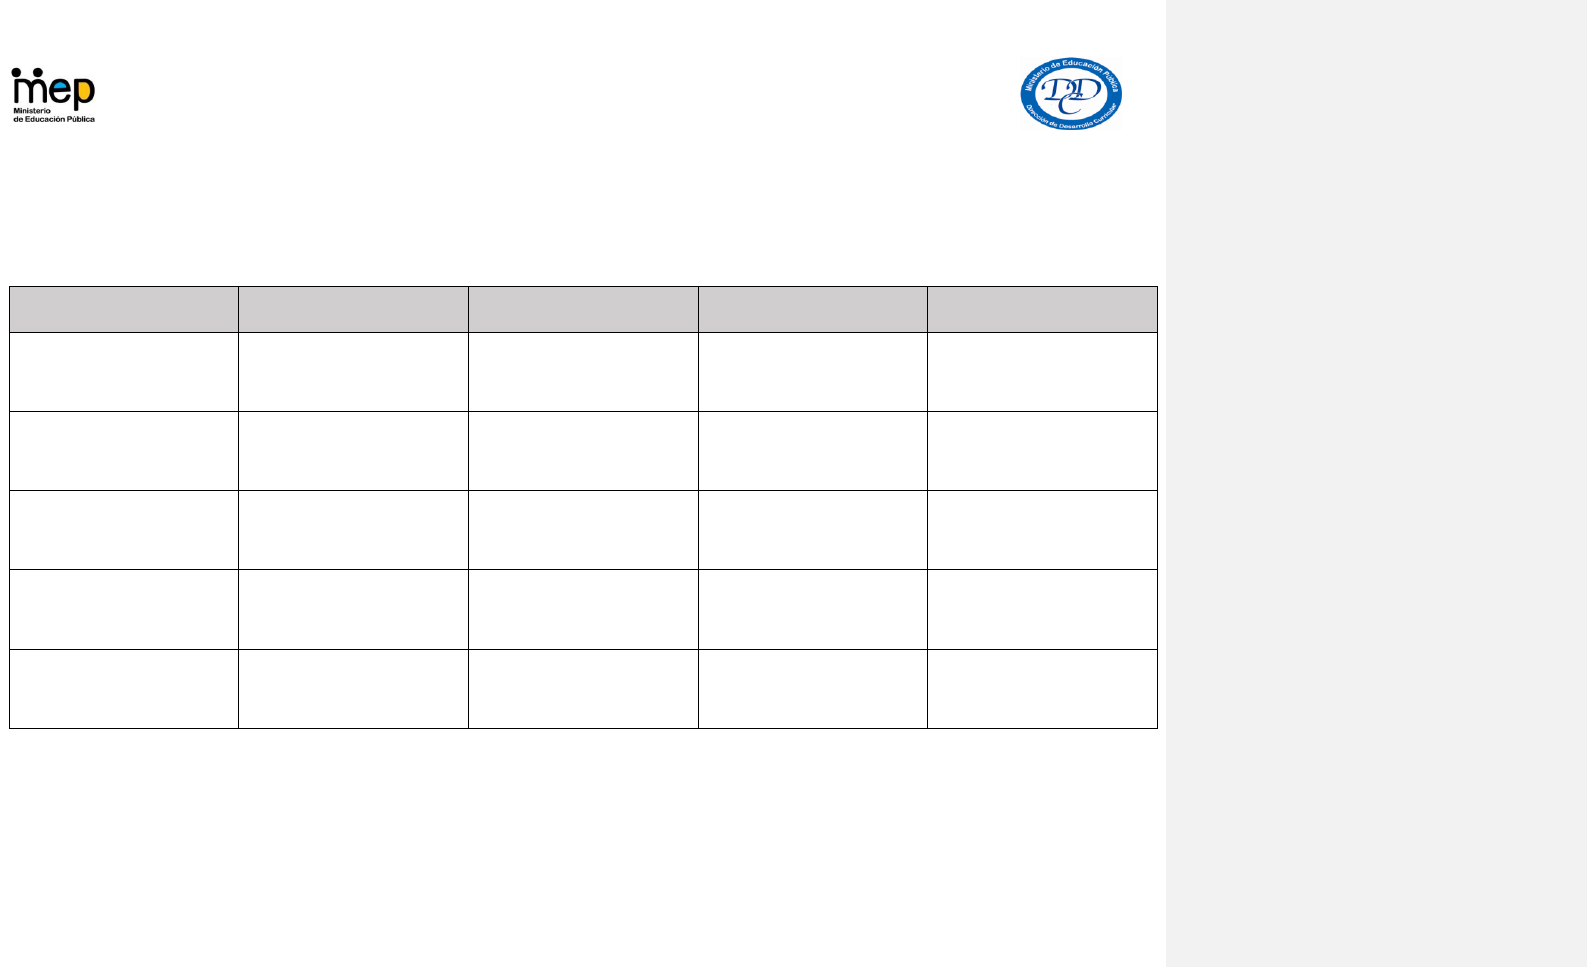Select the last gray header cell of table
Viewport: 1587px width, 967px height.
pos(1042,309)
